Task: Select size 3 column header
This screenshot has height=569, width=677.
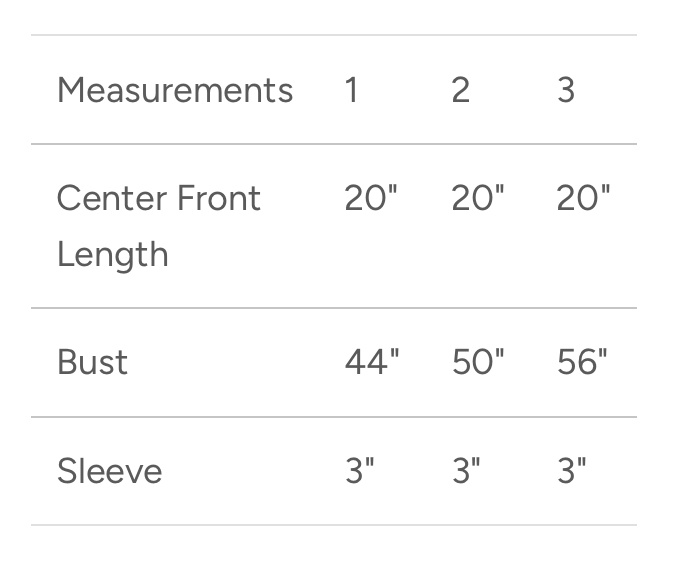Action: 566,90
